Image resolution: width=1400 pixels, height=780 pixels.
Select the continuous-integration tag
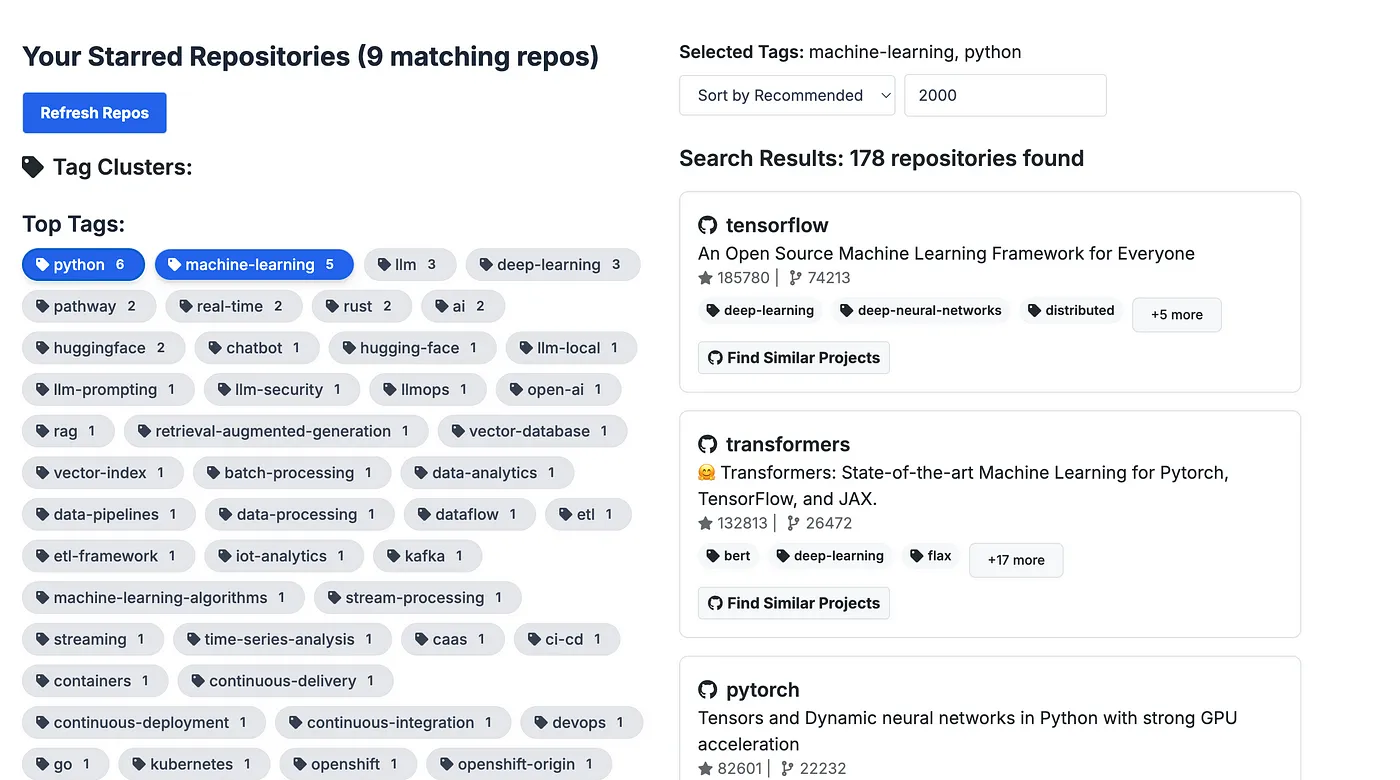tap(393, 722)
